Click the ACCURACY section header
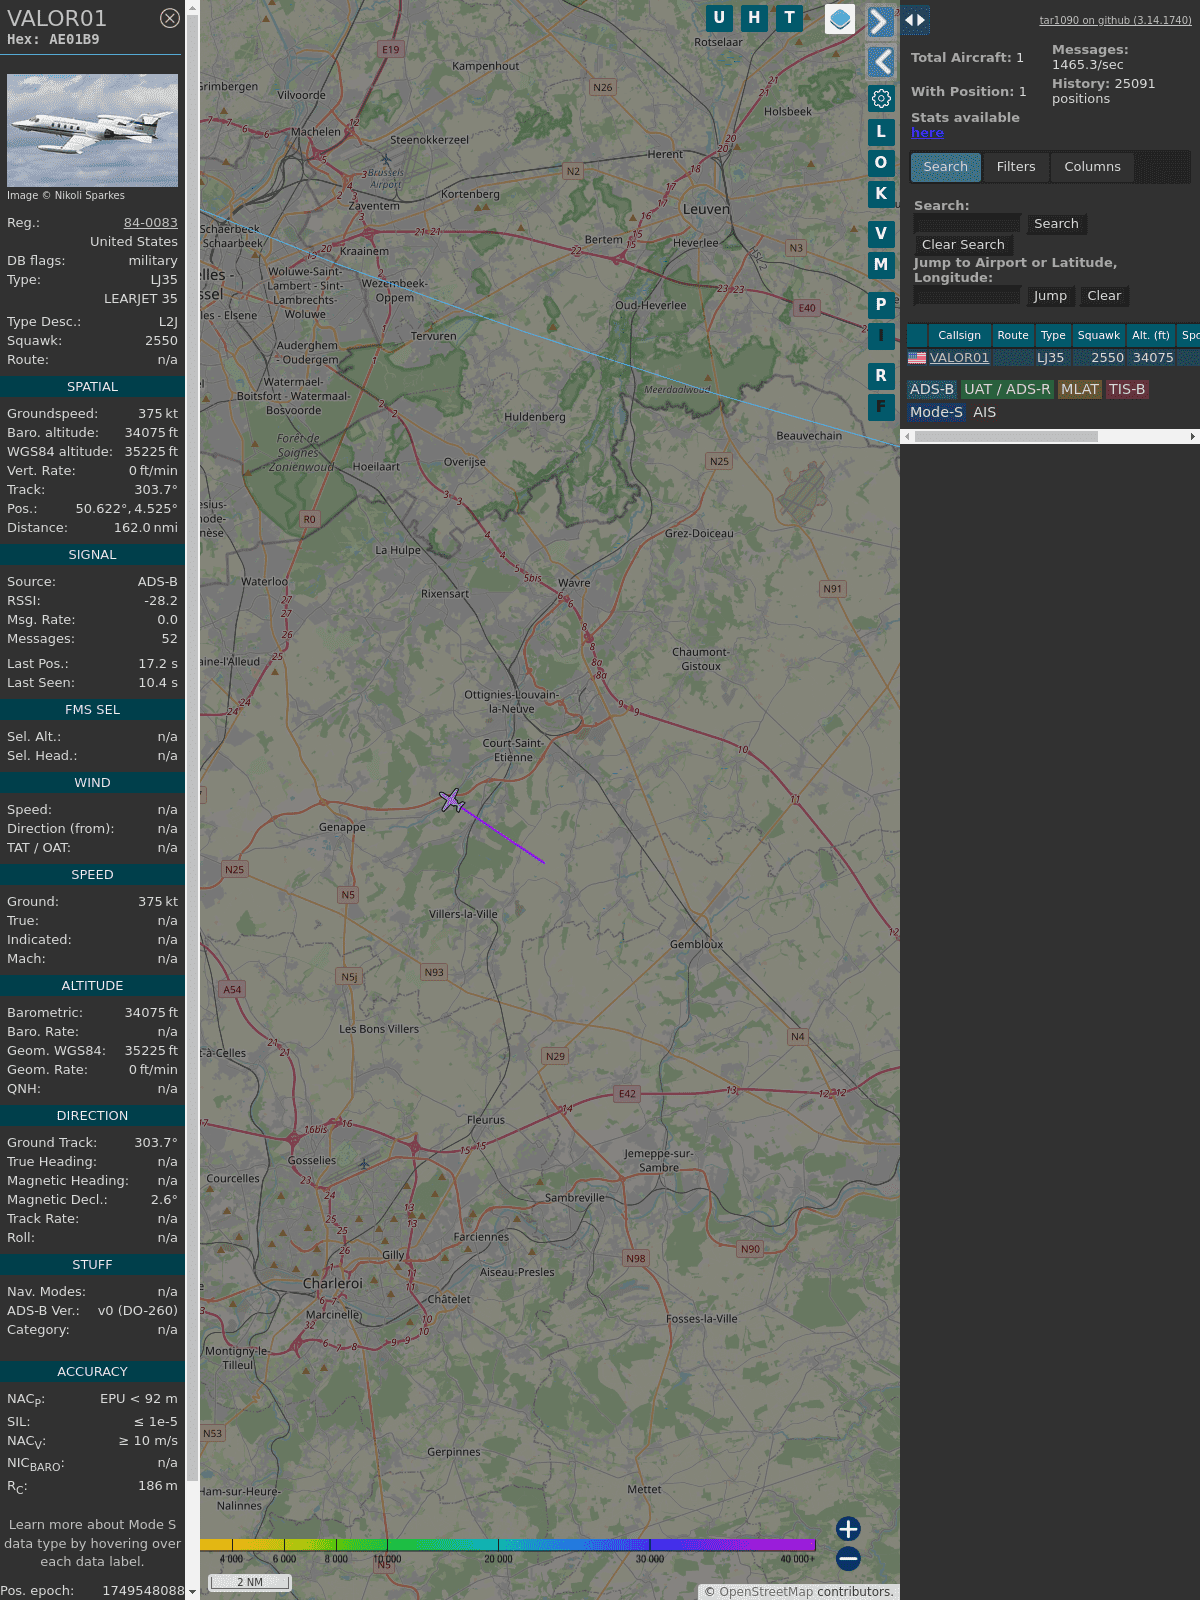Screen dimensions: 1200x1600 pyautogui.click(x=92, y=1372)
